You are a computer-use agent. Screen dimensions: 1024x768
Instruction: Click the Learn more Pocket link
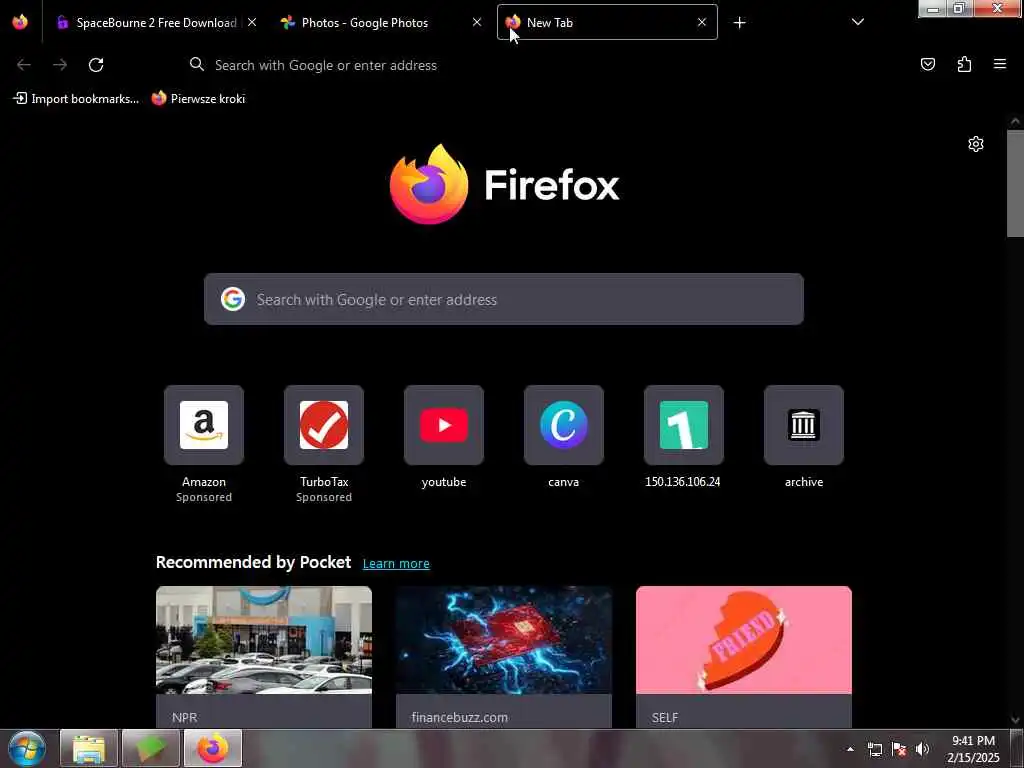coord(396,564)
